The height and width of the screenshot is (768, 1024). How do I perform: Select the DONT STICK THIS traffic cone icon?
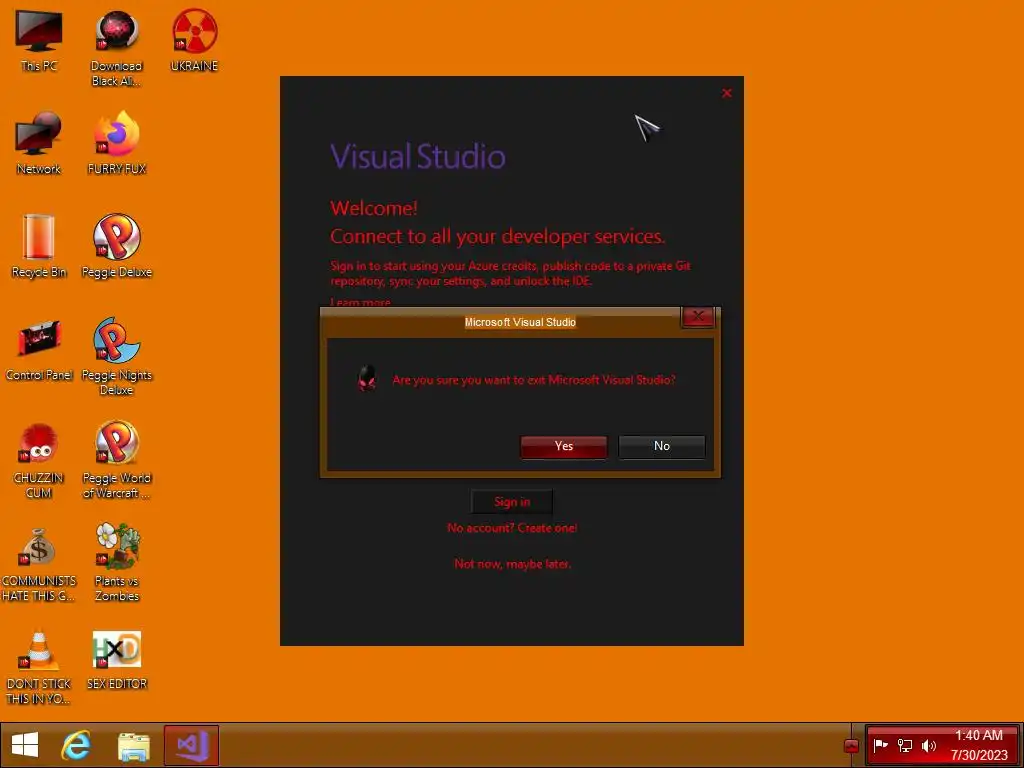pos(39,667)
